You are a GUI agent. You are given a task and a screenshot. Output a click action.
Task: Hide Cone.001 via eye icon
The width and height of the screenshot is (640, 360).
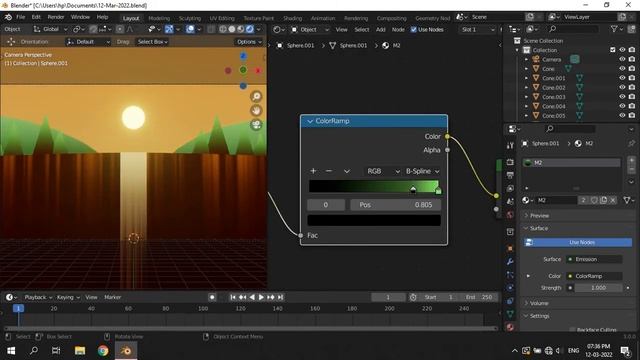coord(622,78)
